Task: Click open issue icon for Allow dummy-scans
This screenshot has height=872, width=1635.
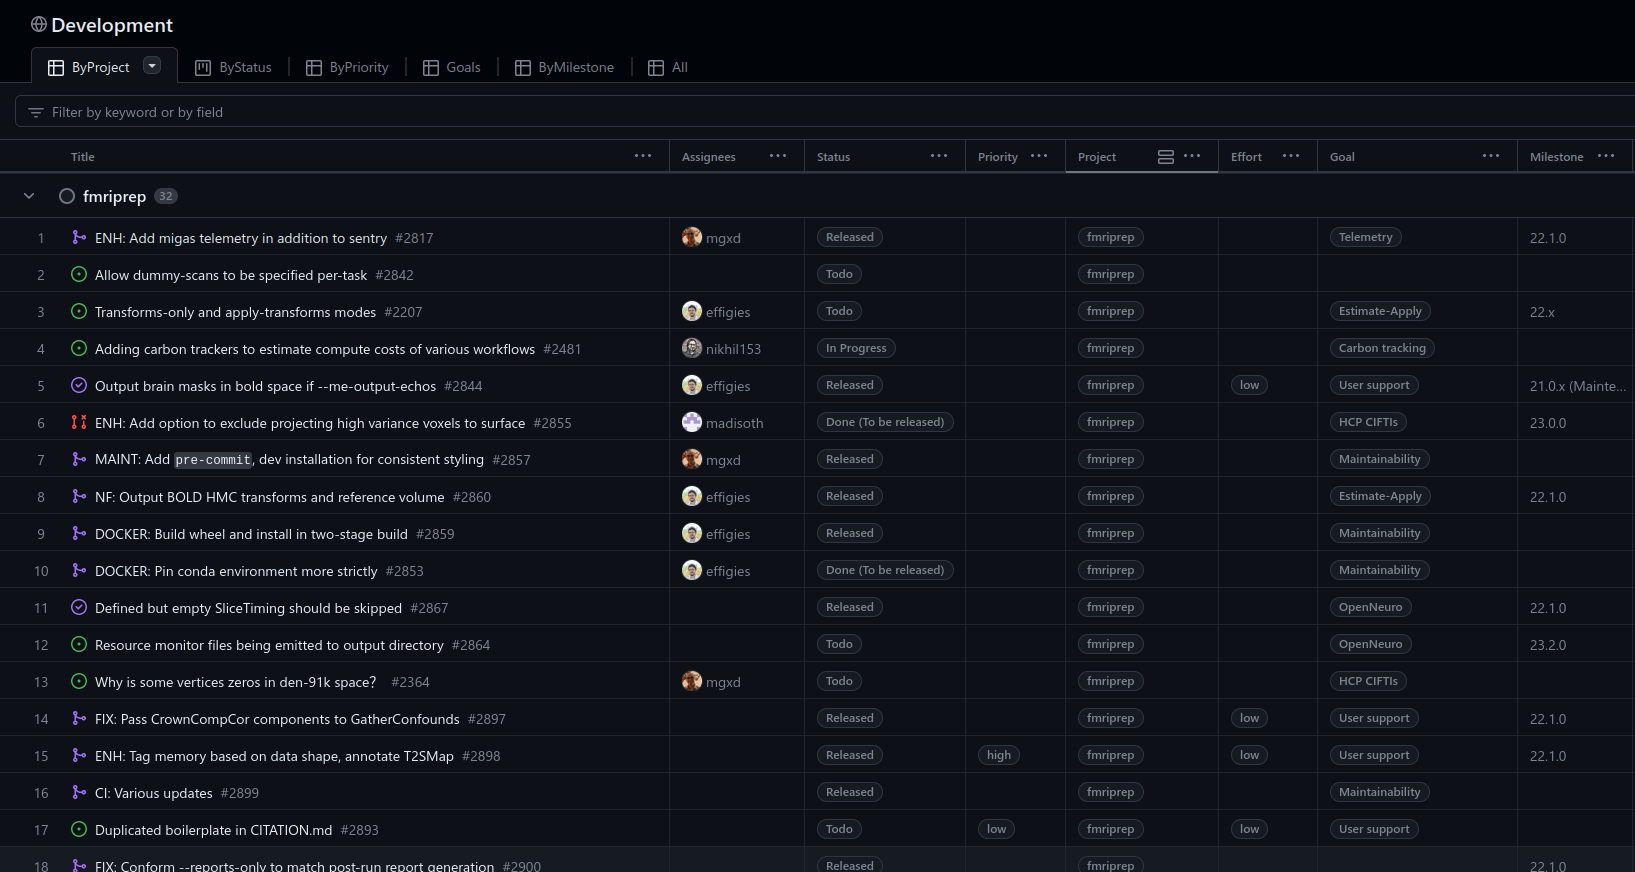Action: (x=79, y=274)
